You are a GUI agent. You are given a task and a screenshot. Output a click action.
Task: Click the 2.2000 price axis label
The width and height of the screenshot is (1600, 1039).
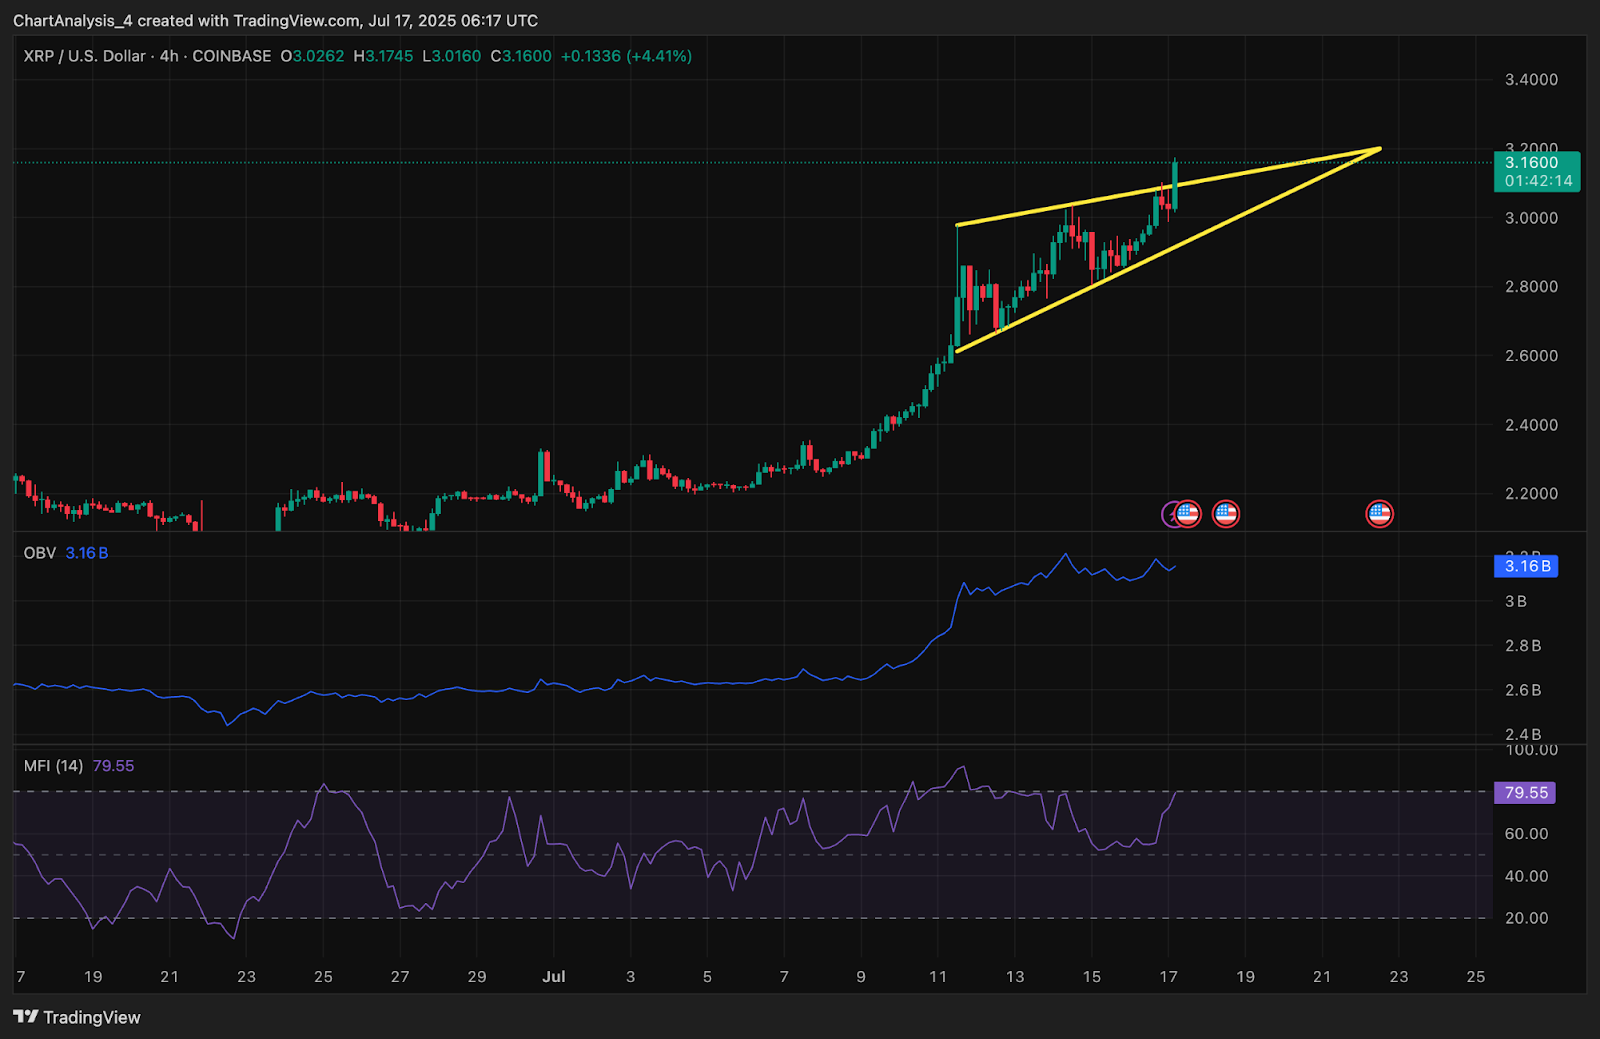(x=1531, y=494)
